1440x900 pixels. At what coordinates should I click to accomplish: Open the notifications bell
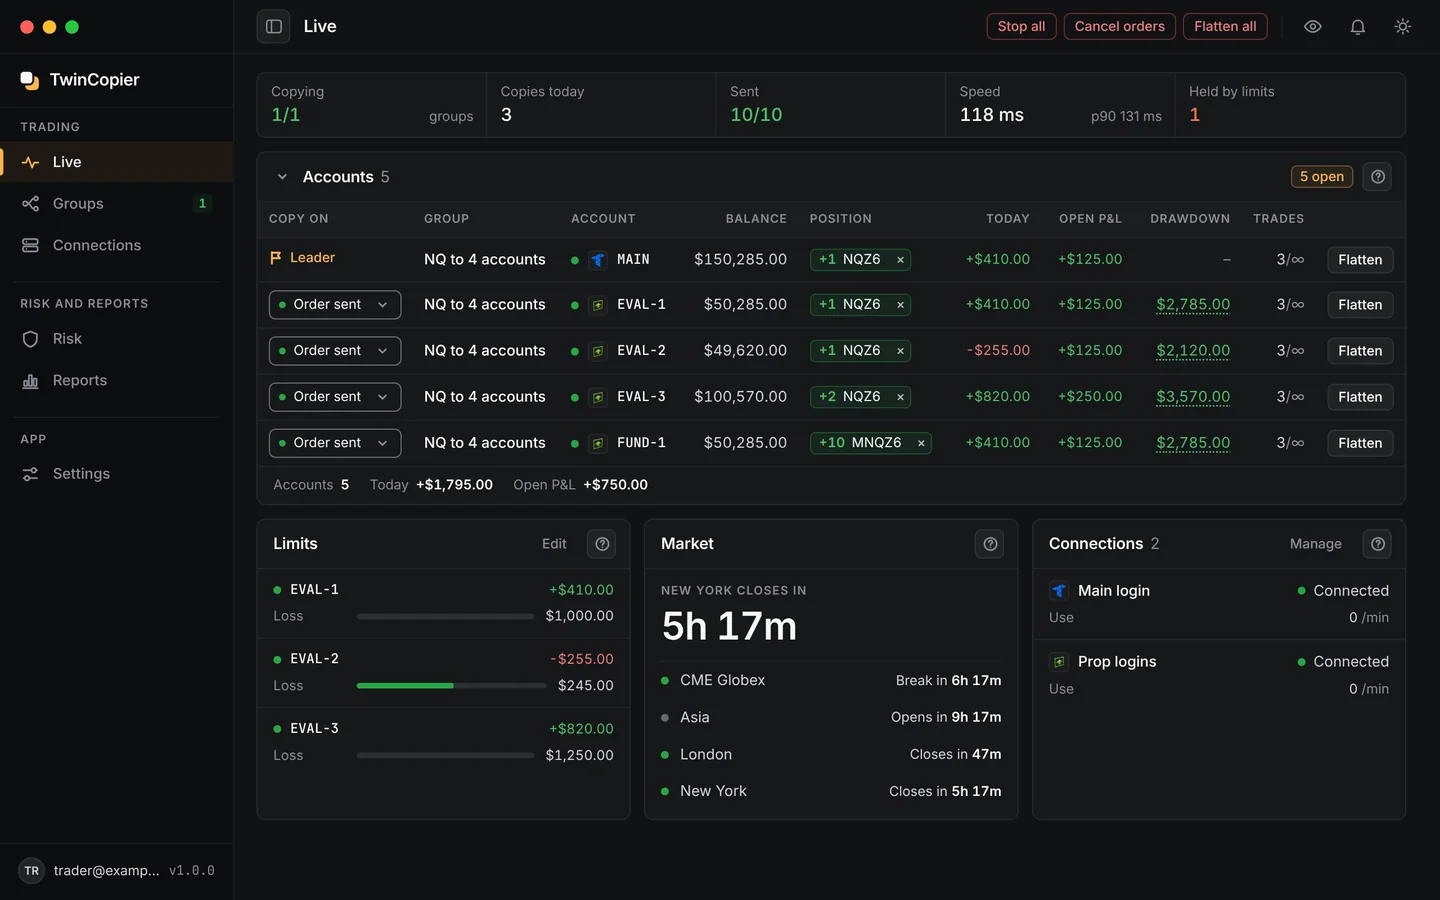[1358, 27]
